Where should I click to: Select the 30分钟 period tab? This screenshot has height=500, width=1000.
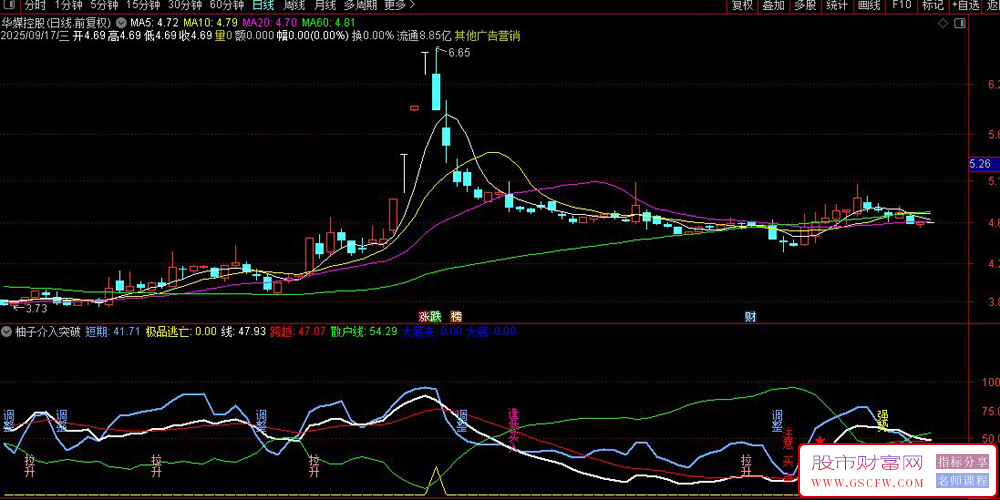pos(185,6)
